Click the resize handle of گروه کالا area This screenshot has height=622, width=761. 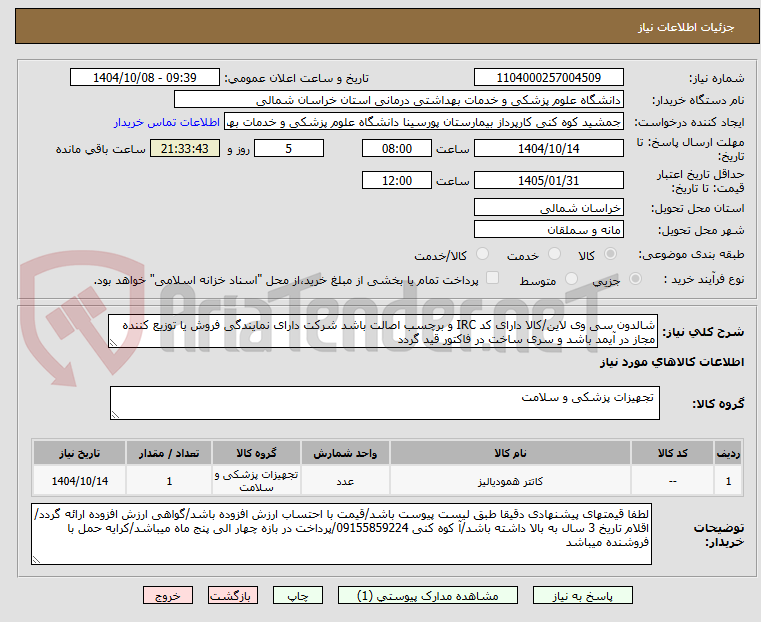coord(115,415)
